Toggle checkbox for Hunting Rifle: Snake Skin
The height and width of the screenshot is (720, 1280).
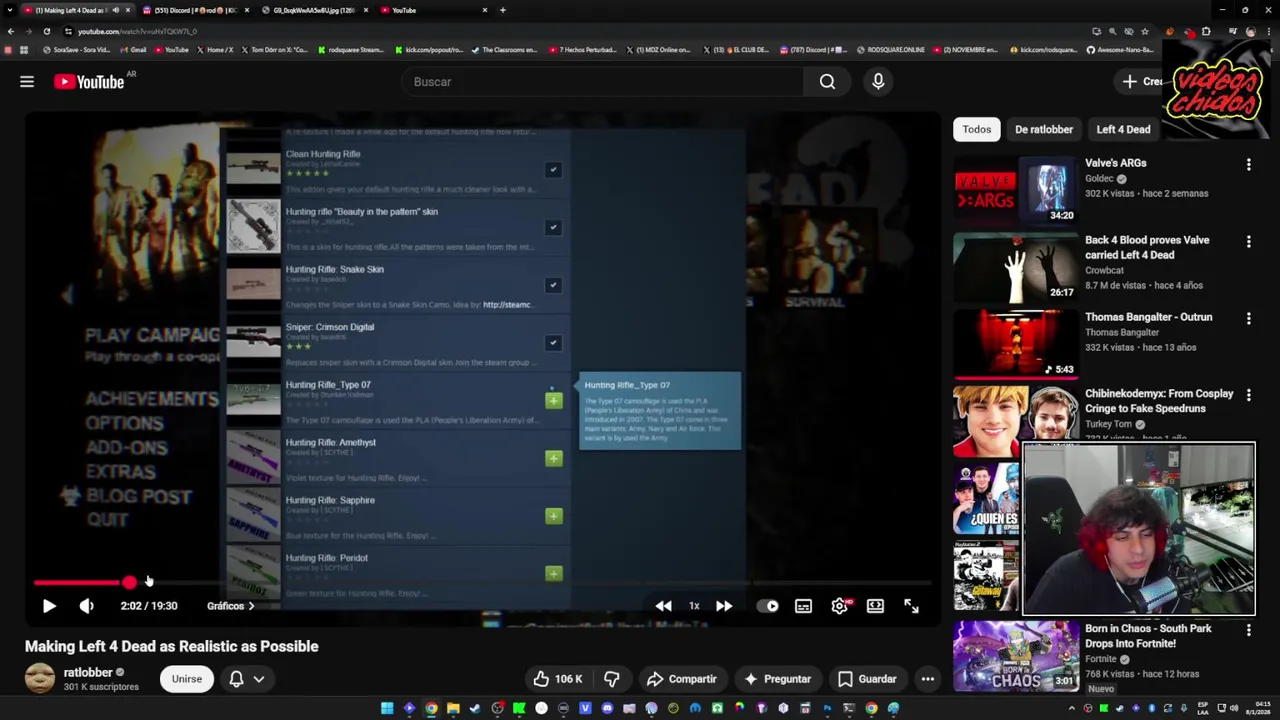[553, 285]
